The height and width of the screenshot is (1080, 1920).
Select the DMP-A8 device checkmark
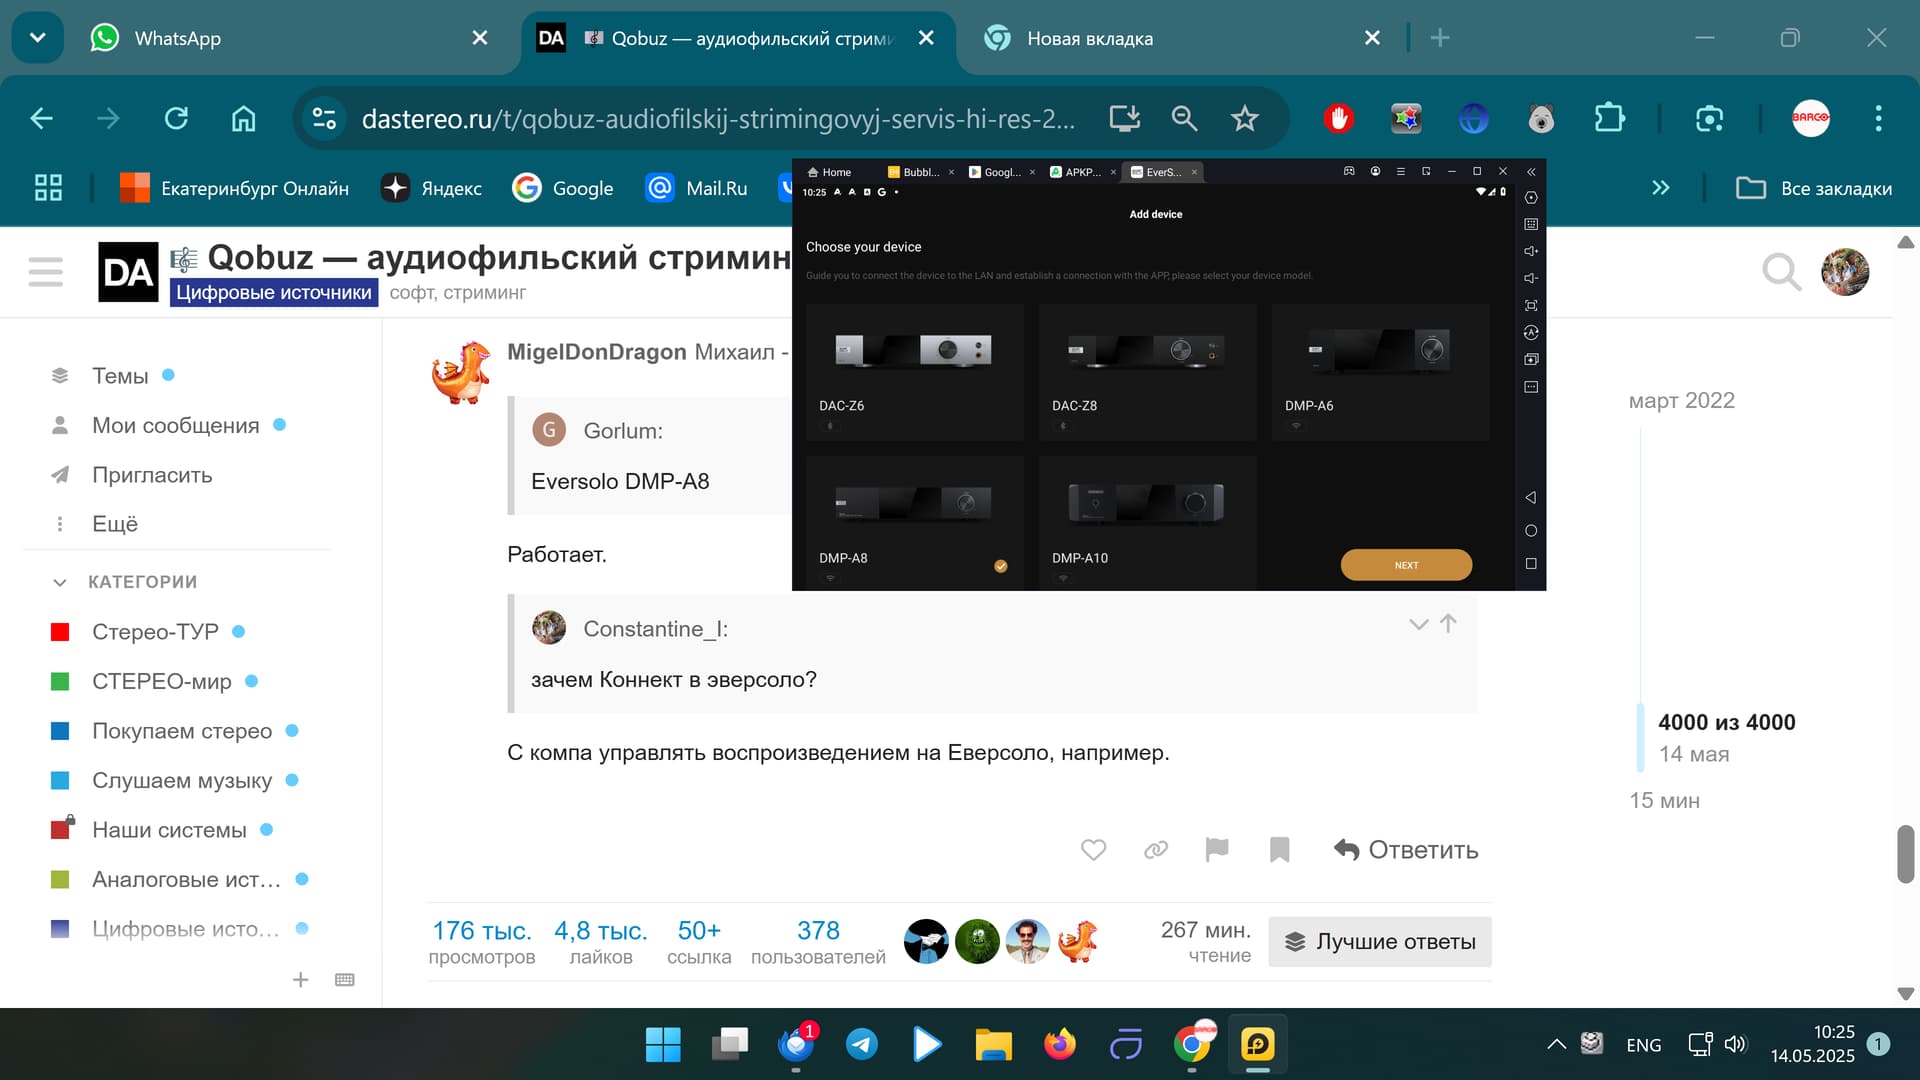coord(1000,566)
